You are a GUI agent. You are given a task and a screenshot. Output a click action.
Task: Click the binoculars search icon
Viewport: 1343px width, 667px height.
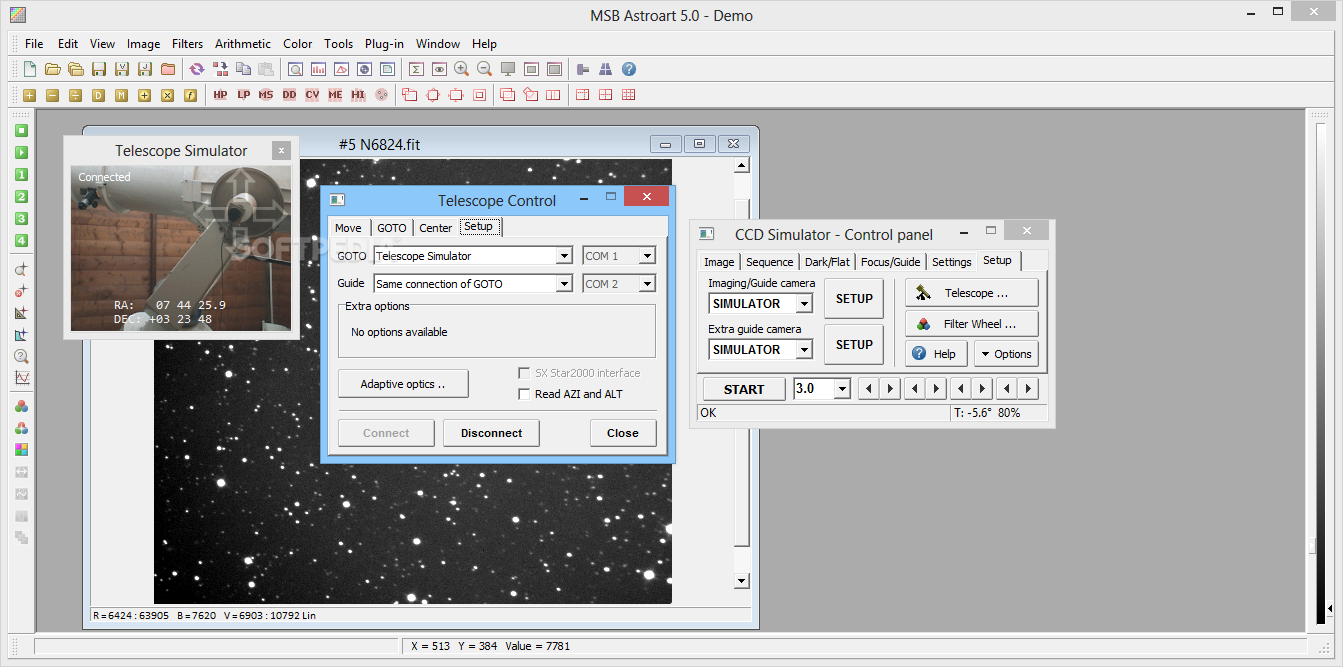click(x=606, y=69)
